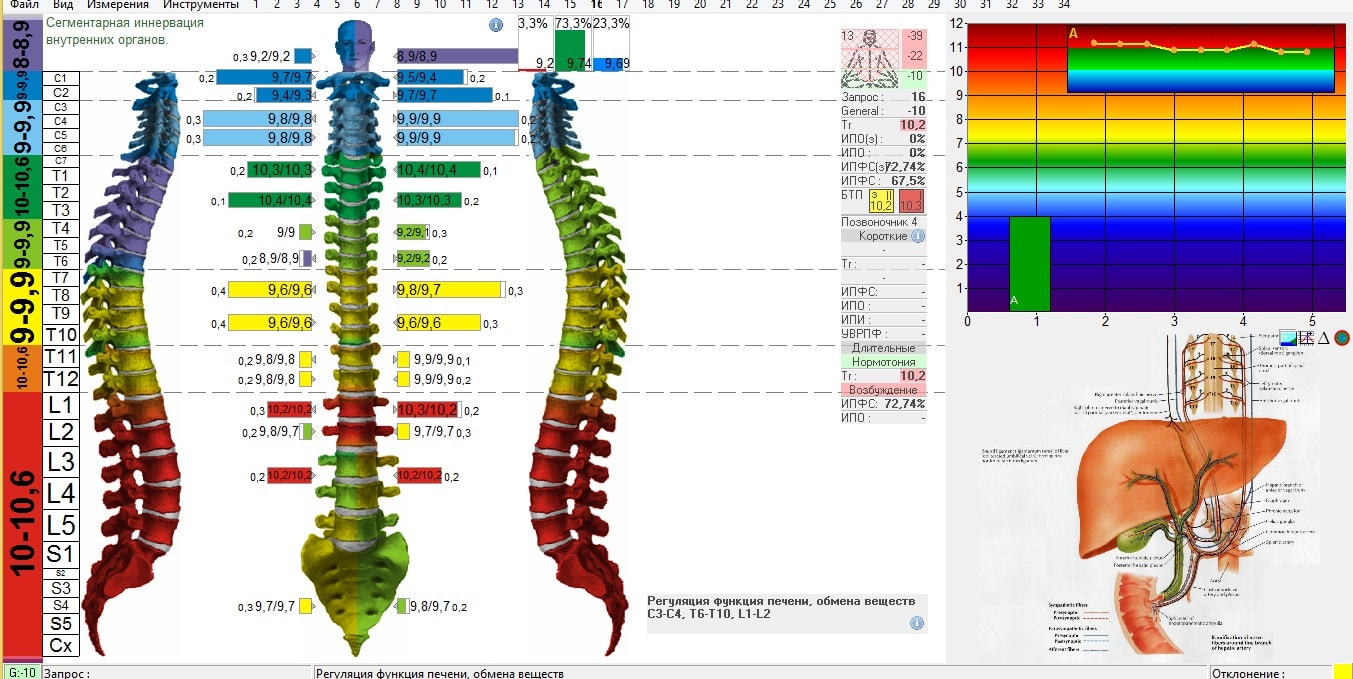Click the Длительные section header
The image size is (1353, 679).
[883, 347]
